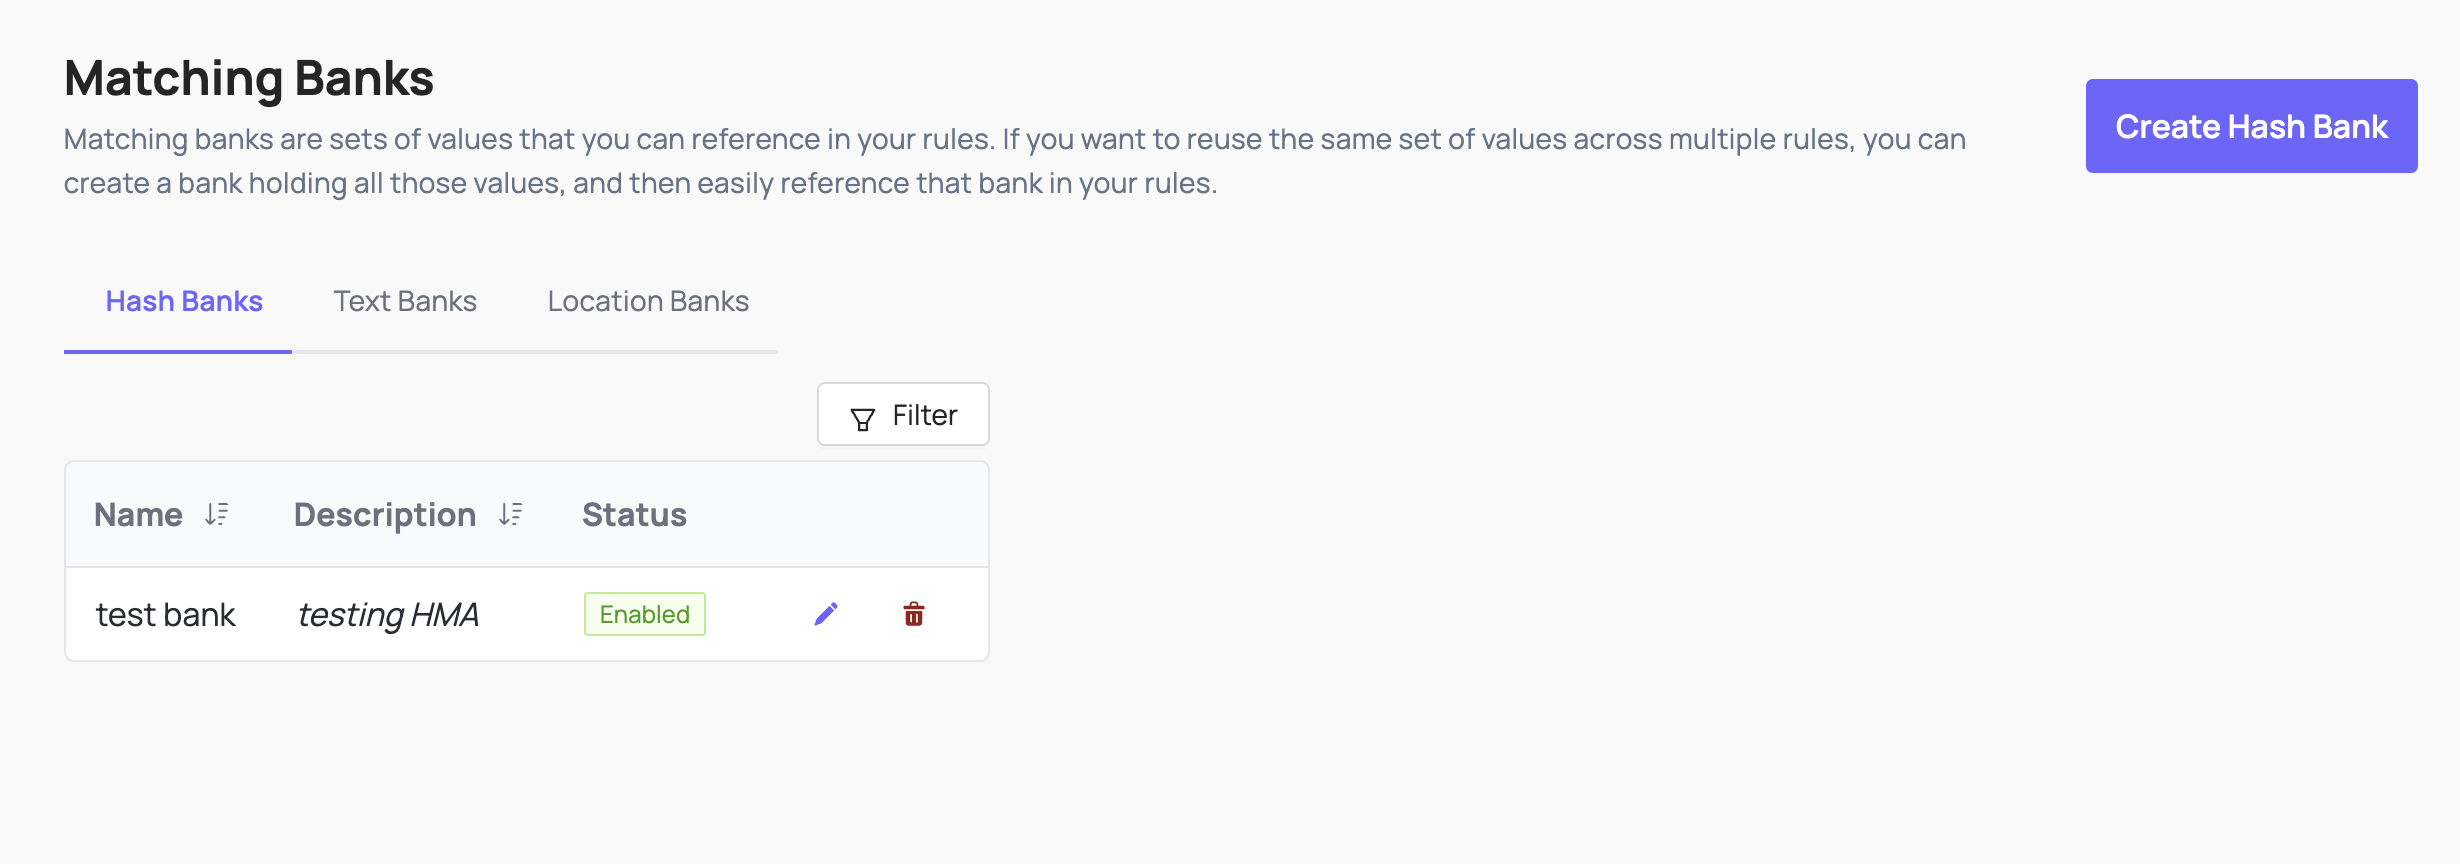Click the Create Hash Bank button

[x=2250, y=126]
